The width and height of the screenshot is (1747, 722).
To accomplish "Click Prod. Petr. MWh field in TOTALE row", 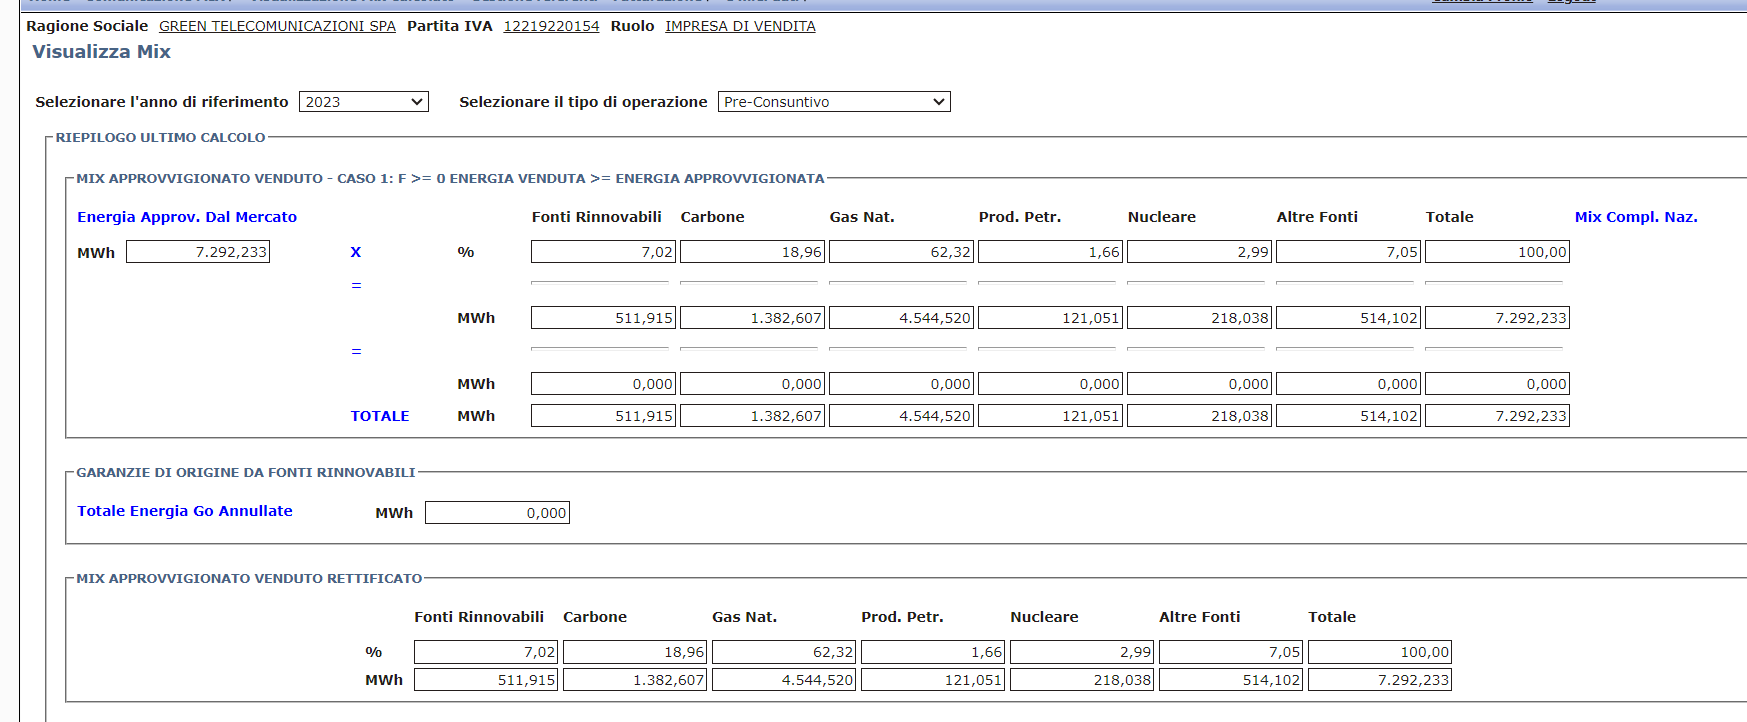I will tap(1050, 416).
